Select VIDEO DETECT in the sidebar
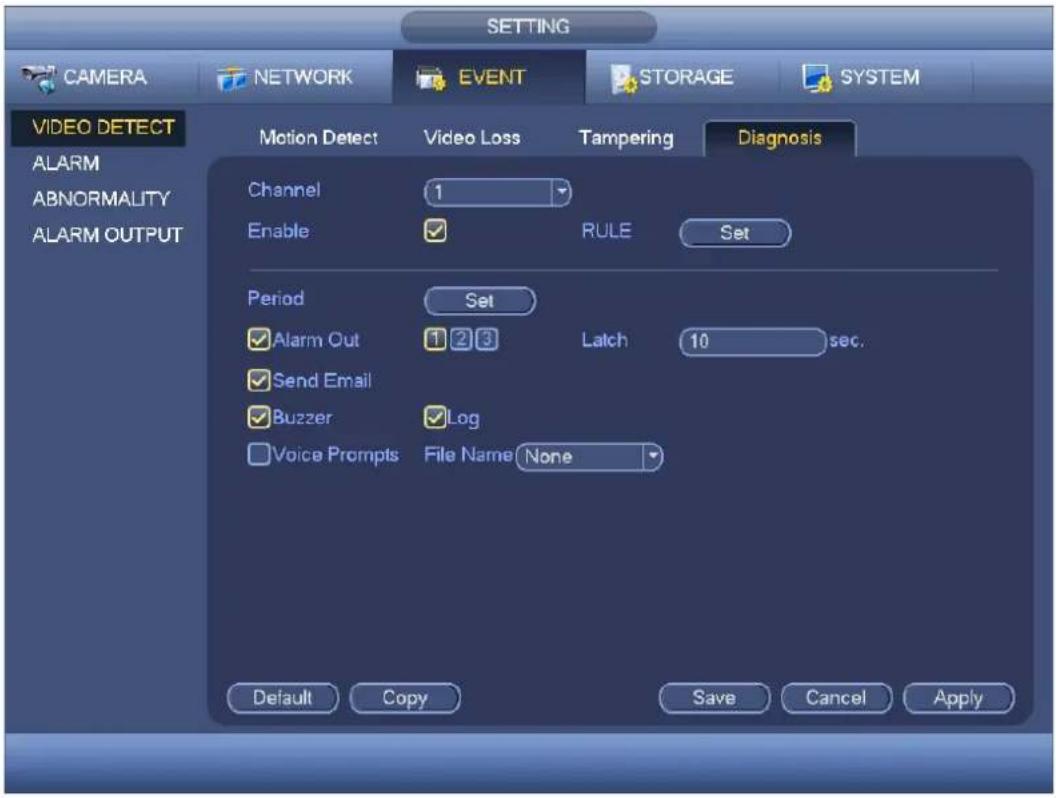This screenshot has height=798, width=1056. coord(99,127)
